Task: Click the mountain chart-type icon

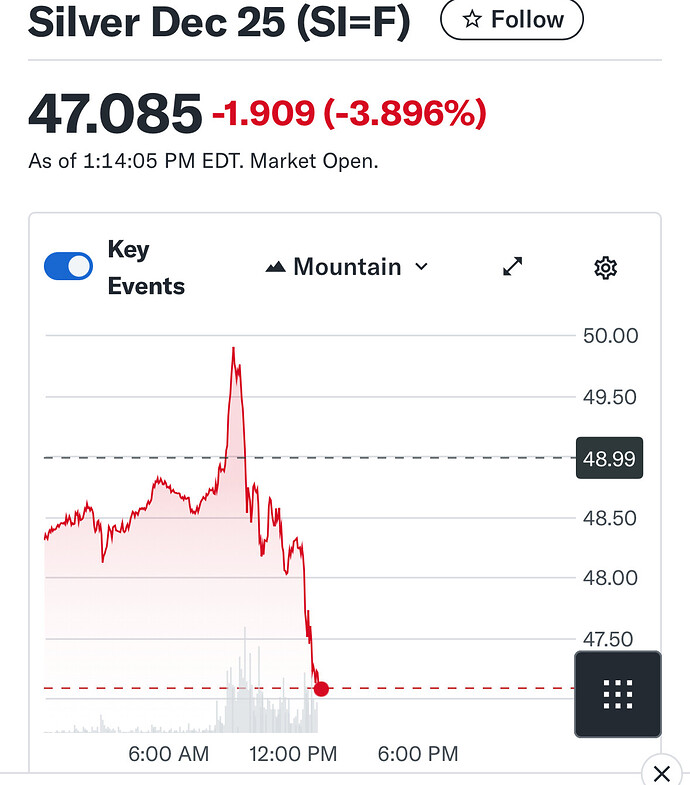Action: (x=275, y=267)
